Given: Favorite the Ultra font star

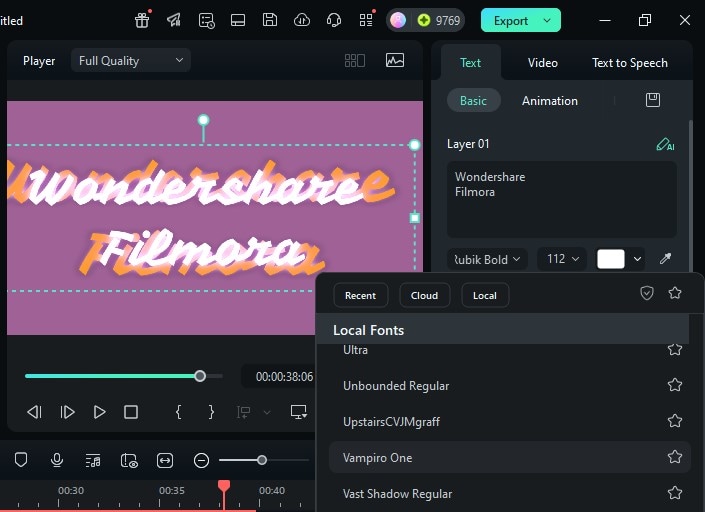Looking at the screenshot, I should tap(675, 349).
